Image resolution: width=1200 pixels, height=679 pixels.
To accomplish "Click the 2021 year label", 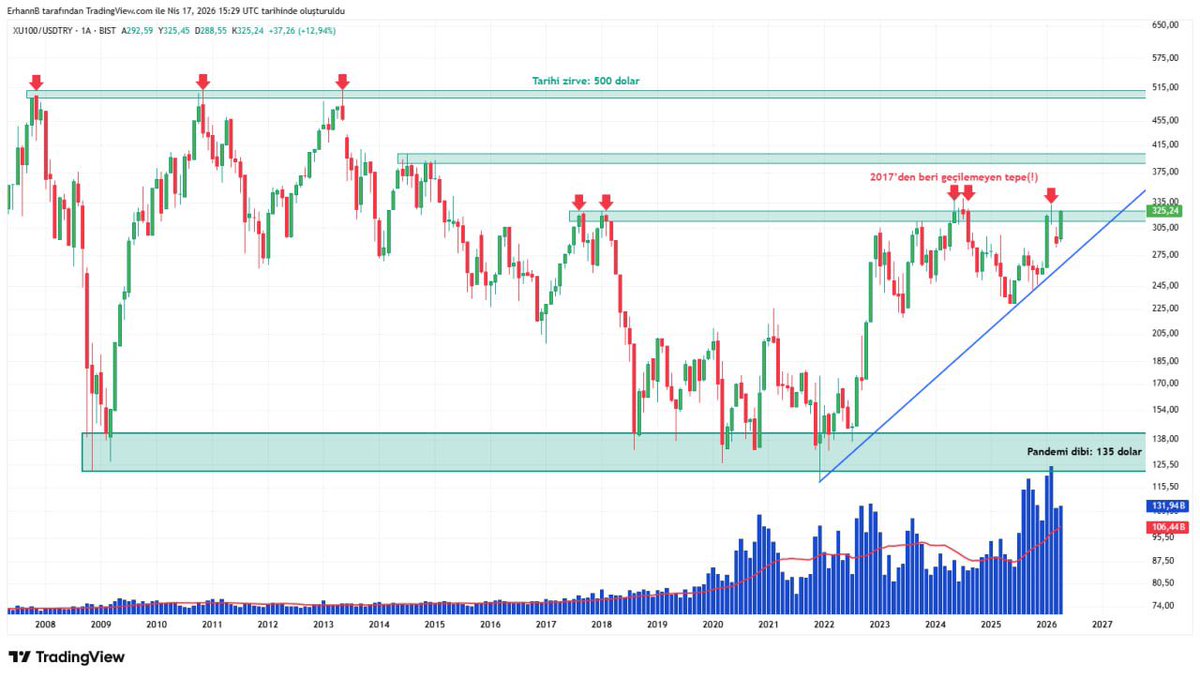I will pyautogui.click(x=768, y=624).
